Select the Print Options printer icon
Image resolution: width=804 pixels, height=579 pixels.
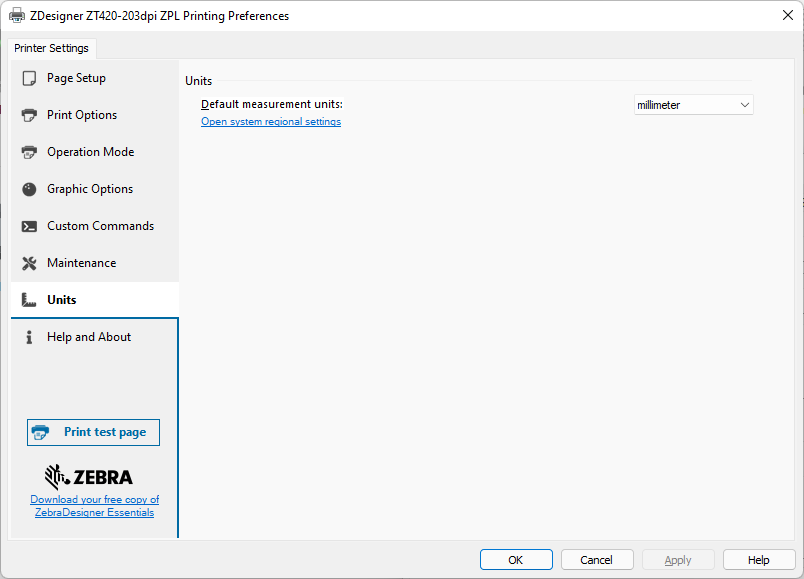[29, 115]
